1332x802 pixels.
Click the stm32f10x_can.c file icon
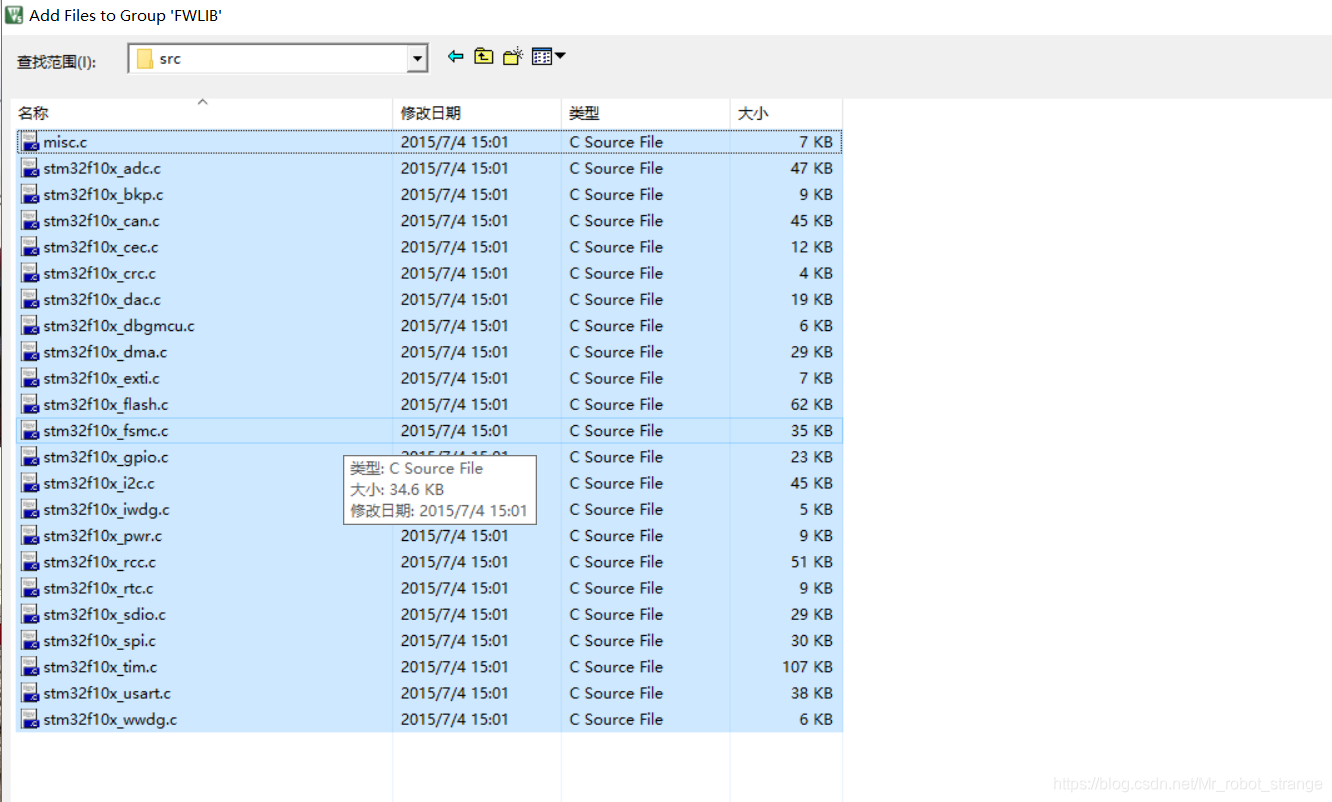[x=30, y=221]
